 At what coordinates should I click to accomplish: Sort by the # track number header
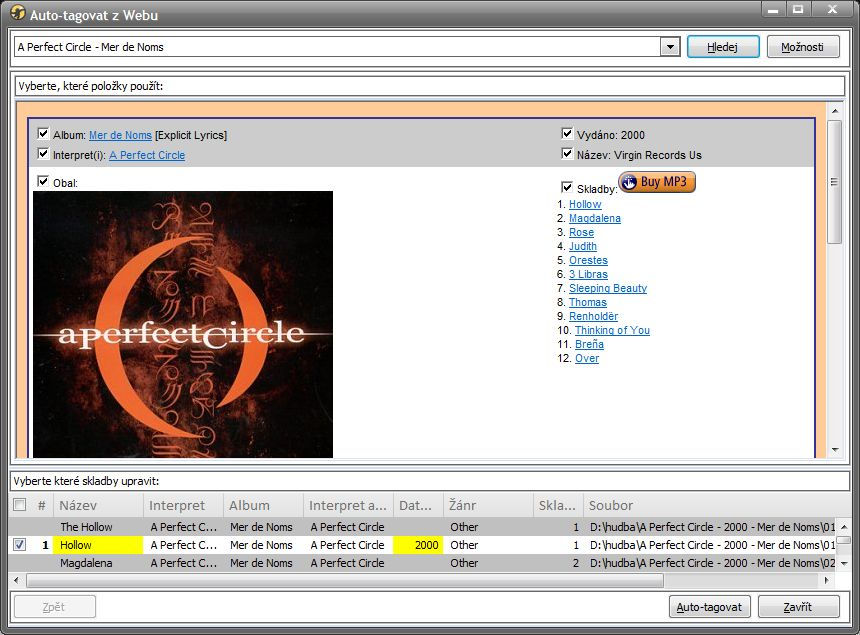[42, 505]
